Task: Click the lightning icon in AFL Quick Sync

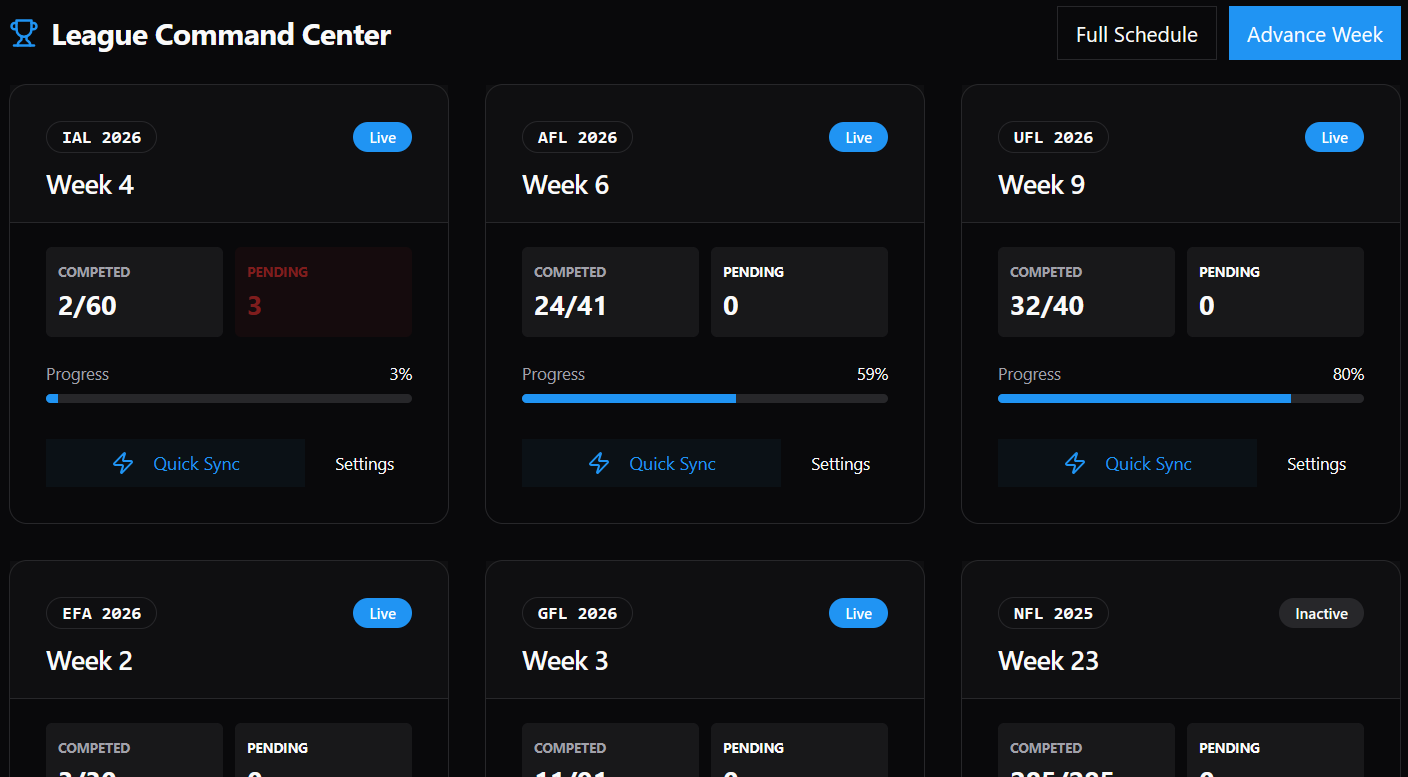Action: coord(599,463)
